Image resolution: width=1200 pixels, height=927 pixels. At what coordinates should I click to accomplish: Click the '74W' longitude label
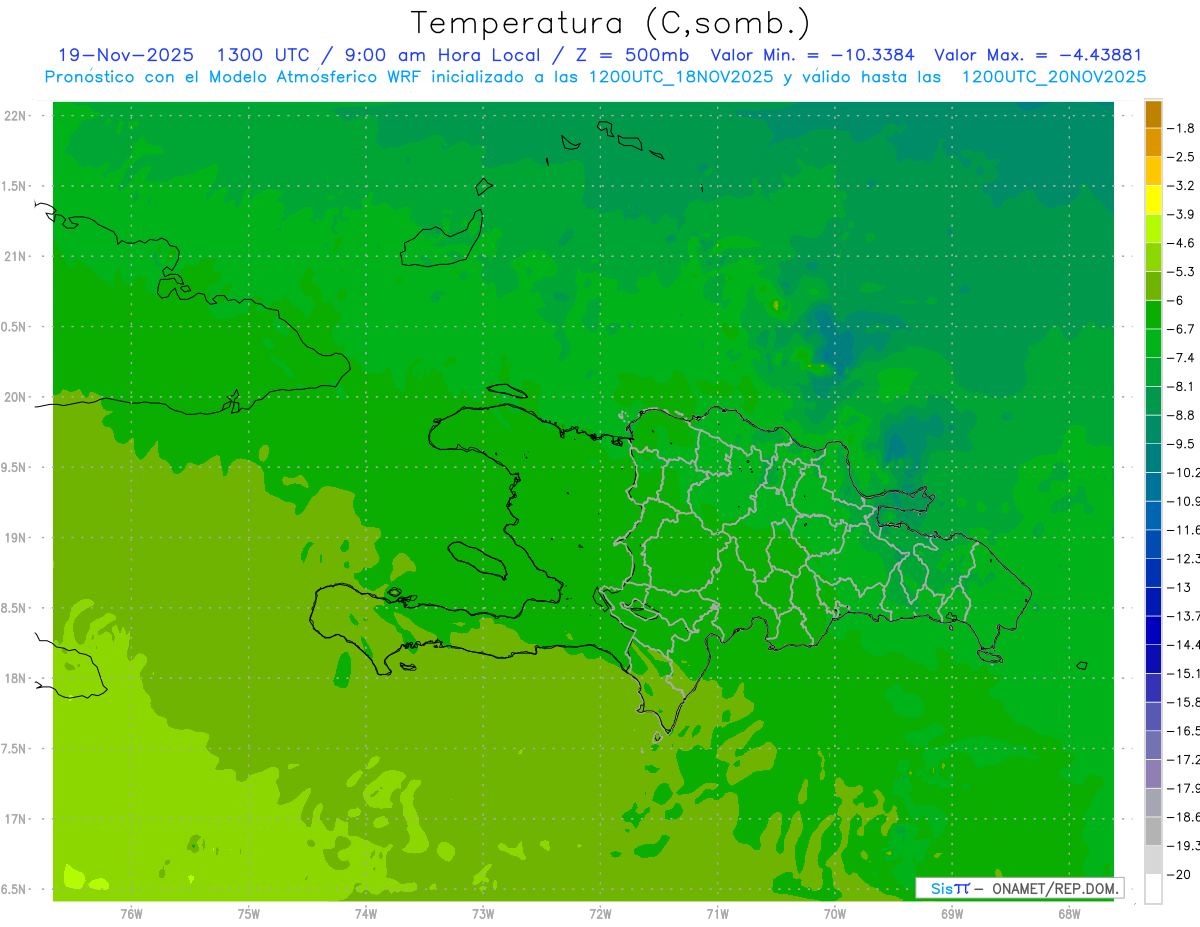(x=365, y=914)
